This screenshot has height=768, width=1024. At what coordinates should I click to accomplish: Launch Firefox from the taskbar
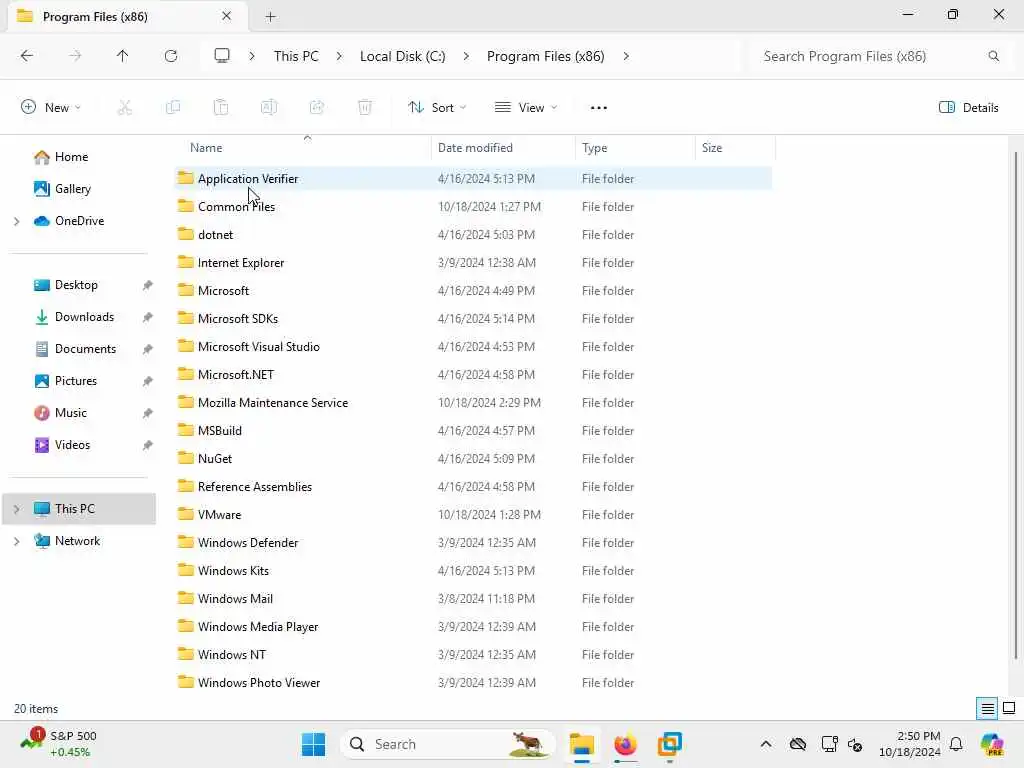pyautogui.click(x=625, y=744)
